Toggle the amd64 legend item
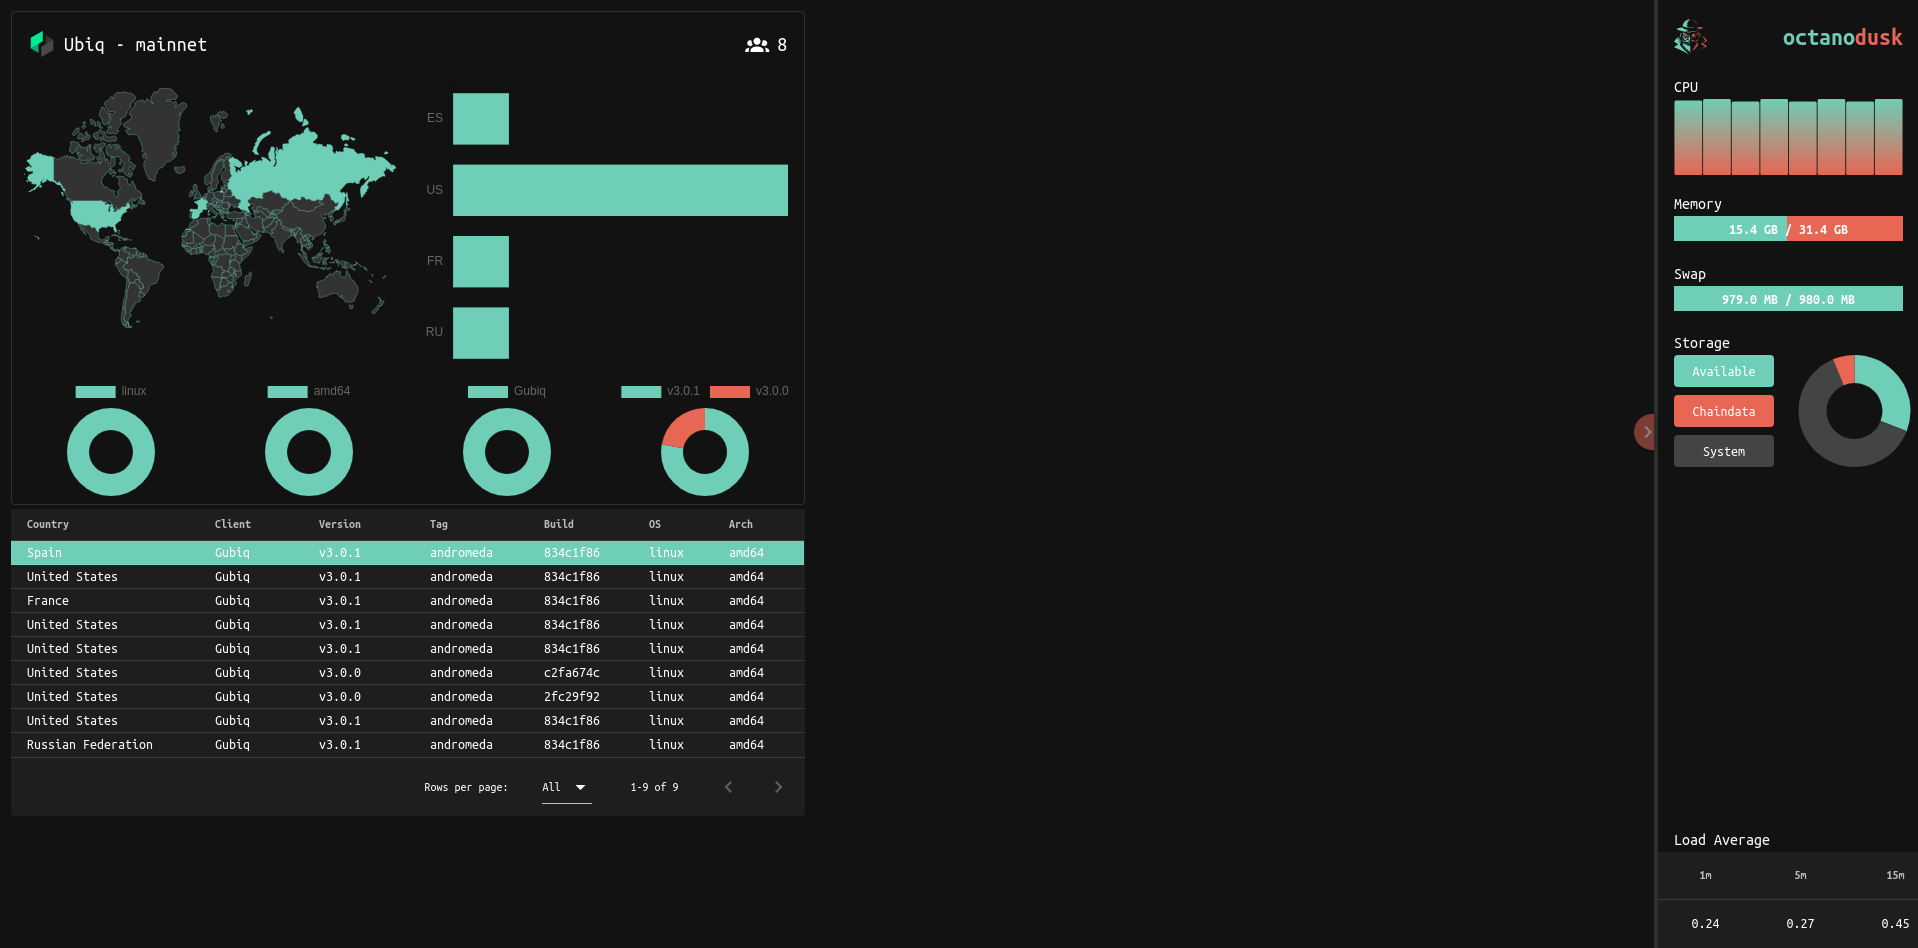1918x948 pixels. (x=309, y=391)
